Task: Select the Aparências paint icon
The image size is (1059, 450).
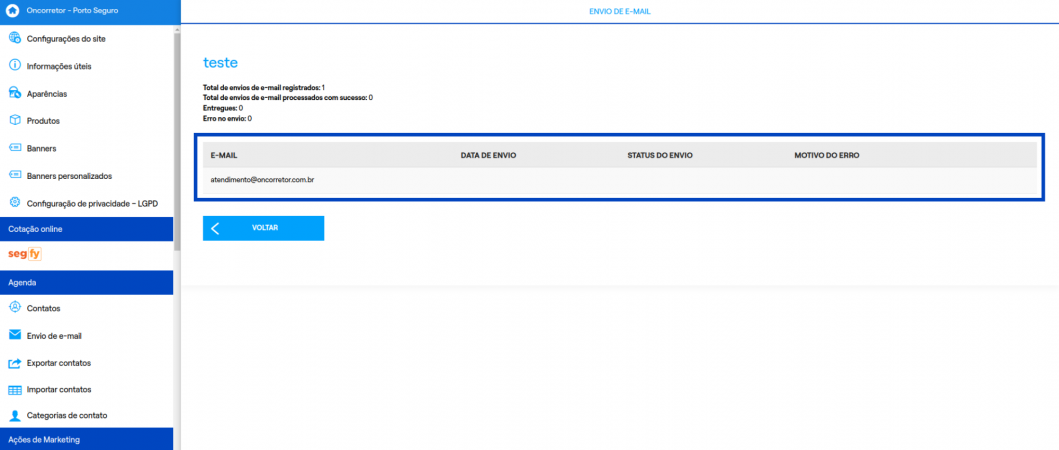Action: 14,93
